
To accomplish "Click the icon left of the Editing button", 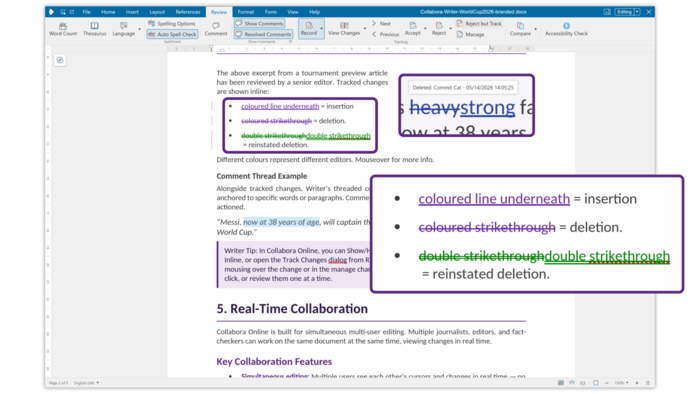I will [607, 12].
